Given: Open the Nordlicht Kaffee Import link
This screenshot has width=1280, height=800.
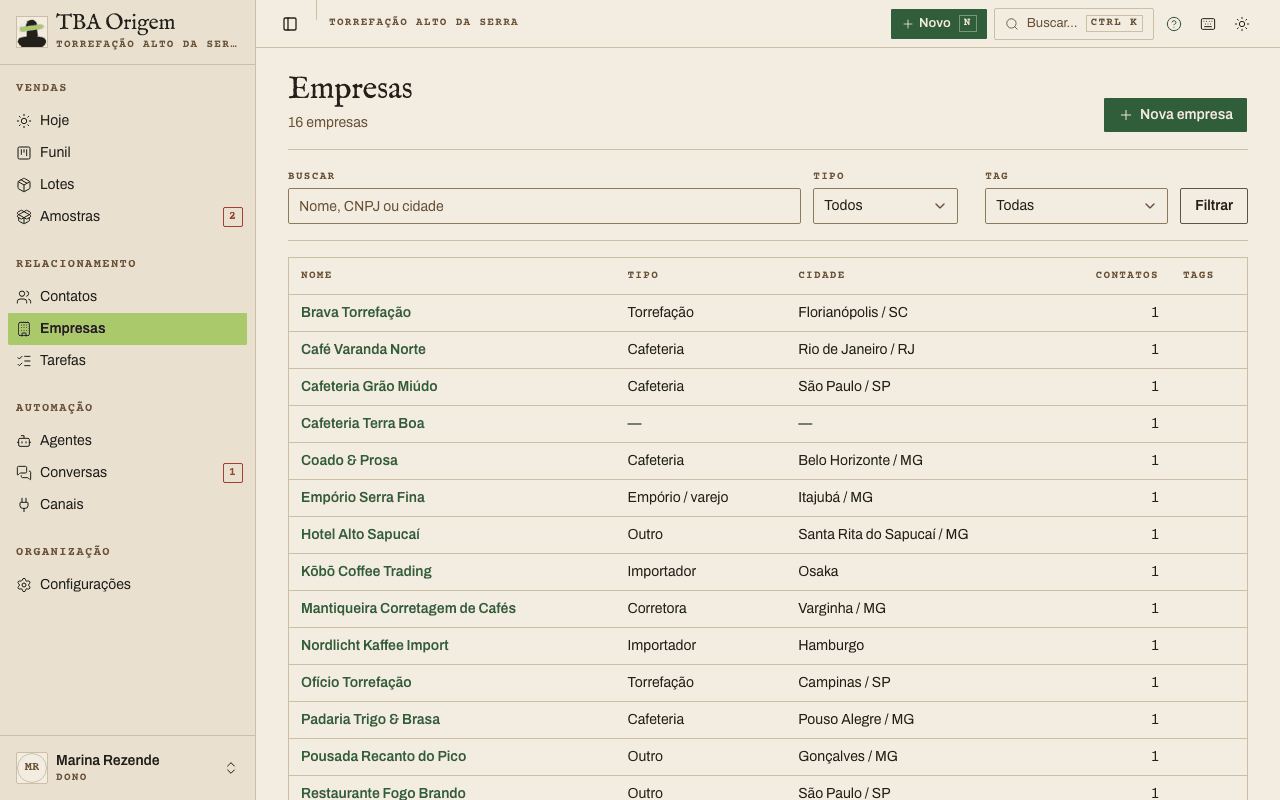Looking at the screenshot, I should tap(375, 645).
